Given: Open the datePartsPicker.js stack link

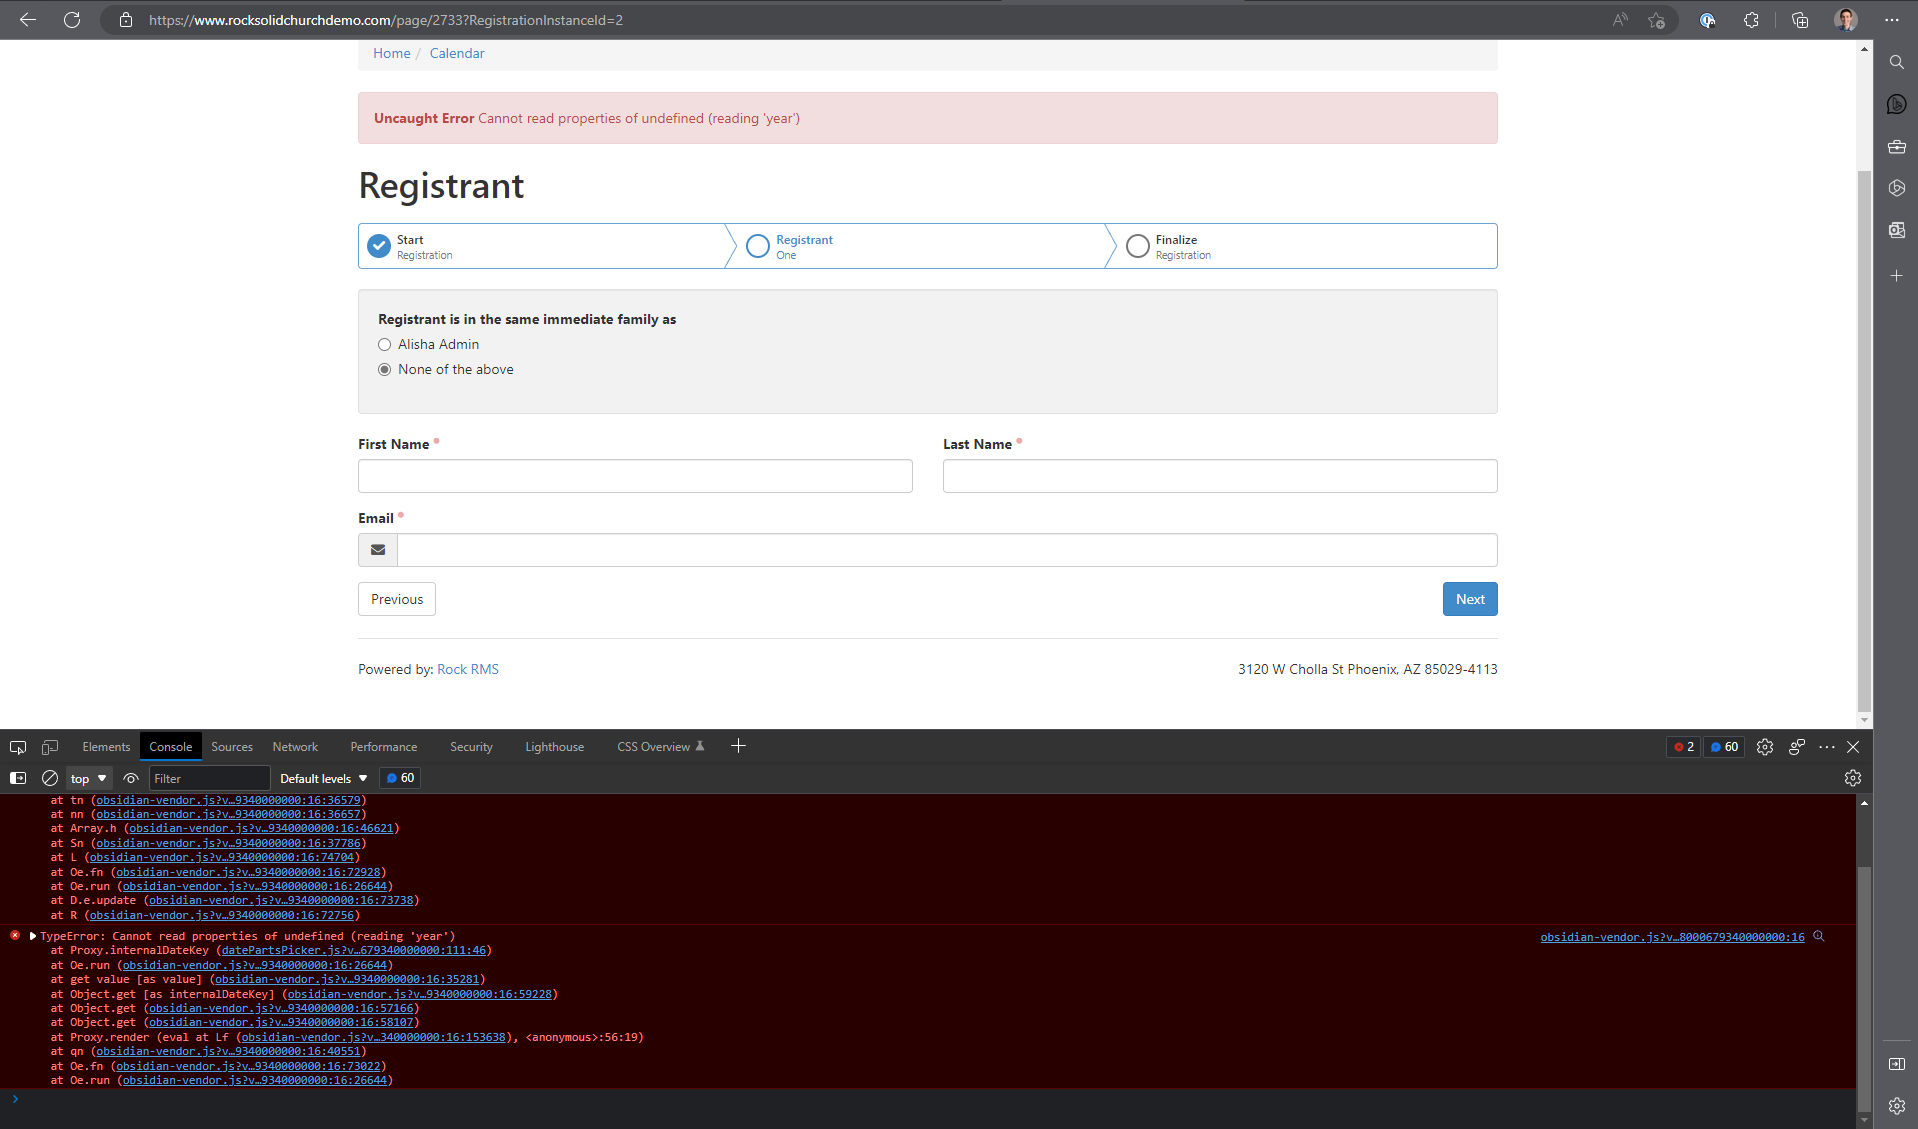Looking at the screenshot, I should (x=353, y=951).
